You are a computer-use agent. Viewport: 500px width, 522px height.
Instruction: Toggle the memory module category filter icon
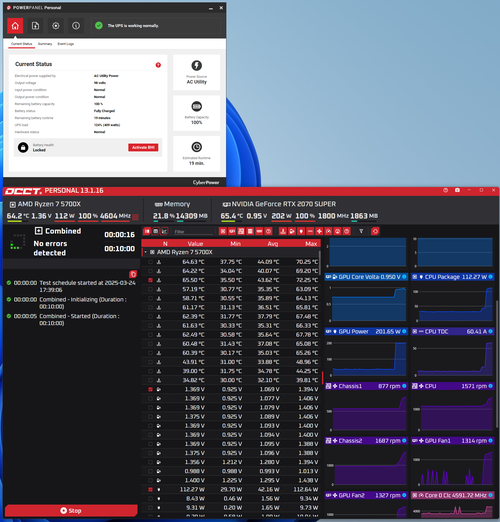coord(259,231)
